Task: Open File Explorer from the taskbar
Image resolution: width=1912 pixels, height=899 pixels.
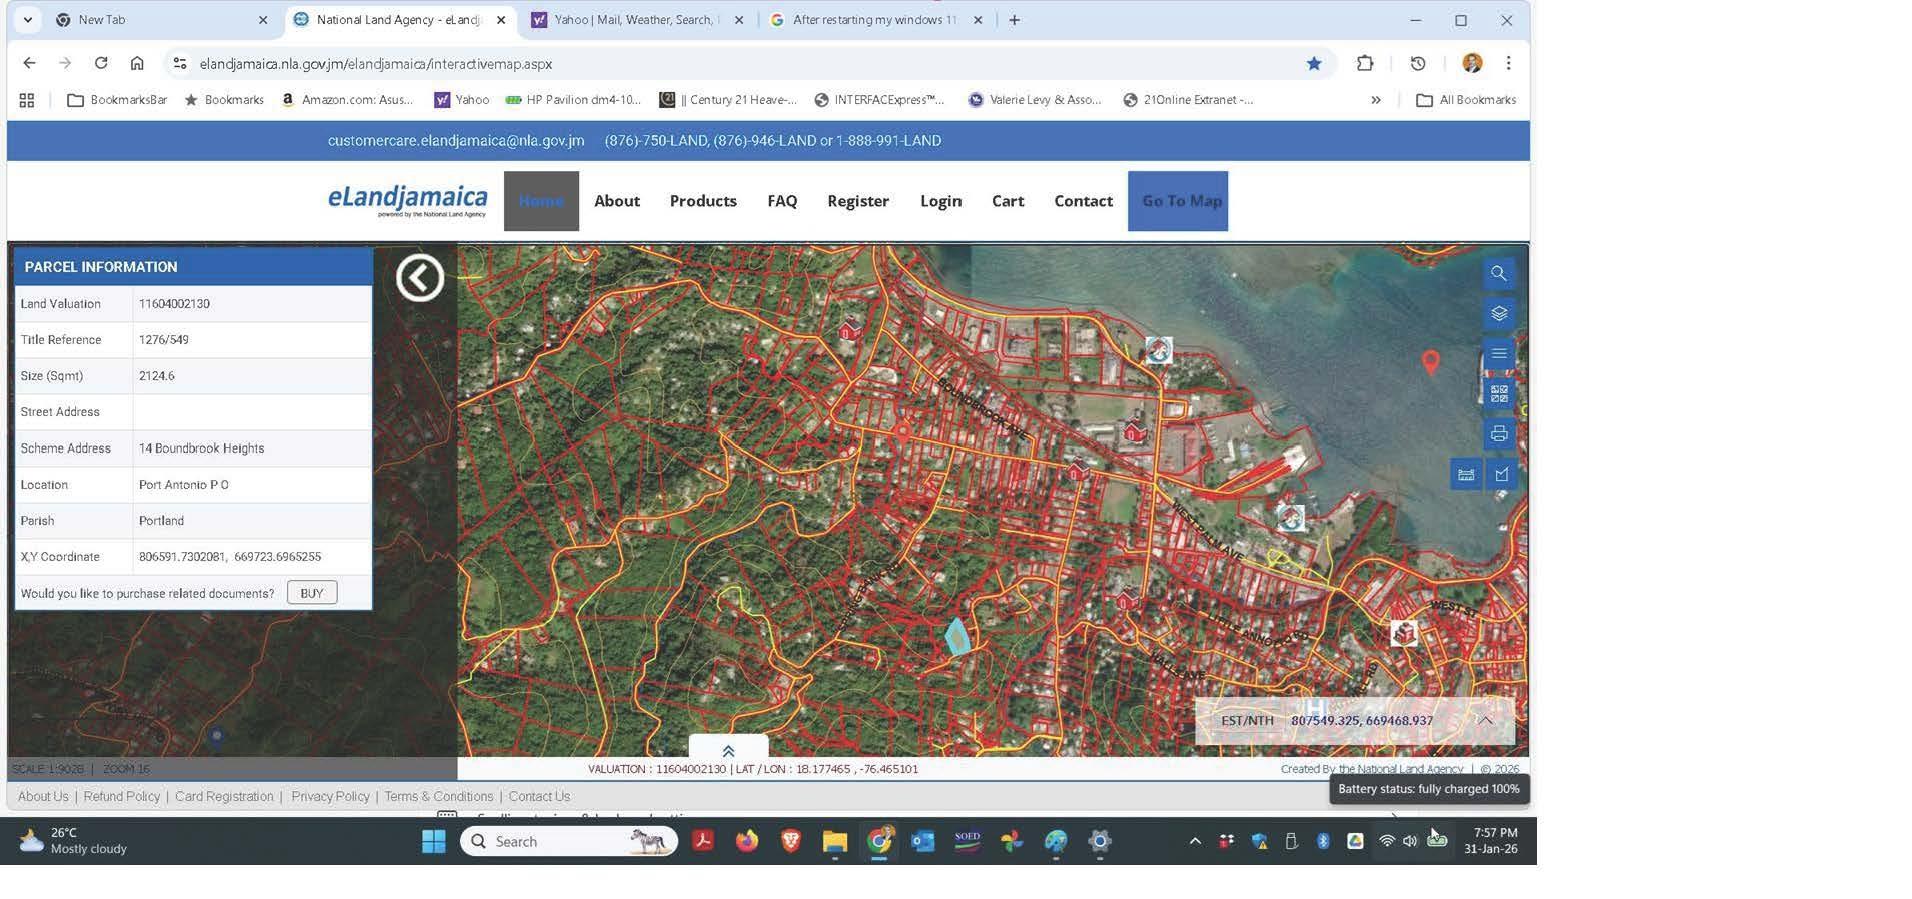Action: tap(834, 842)
